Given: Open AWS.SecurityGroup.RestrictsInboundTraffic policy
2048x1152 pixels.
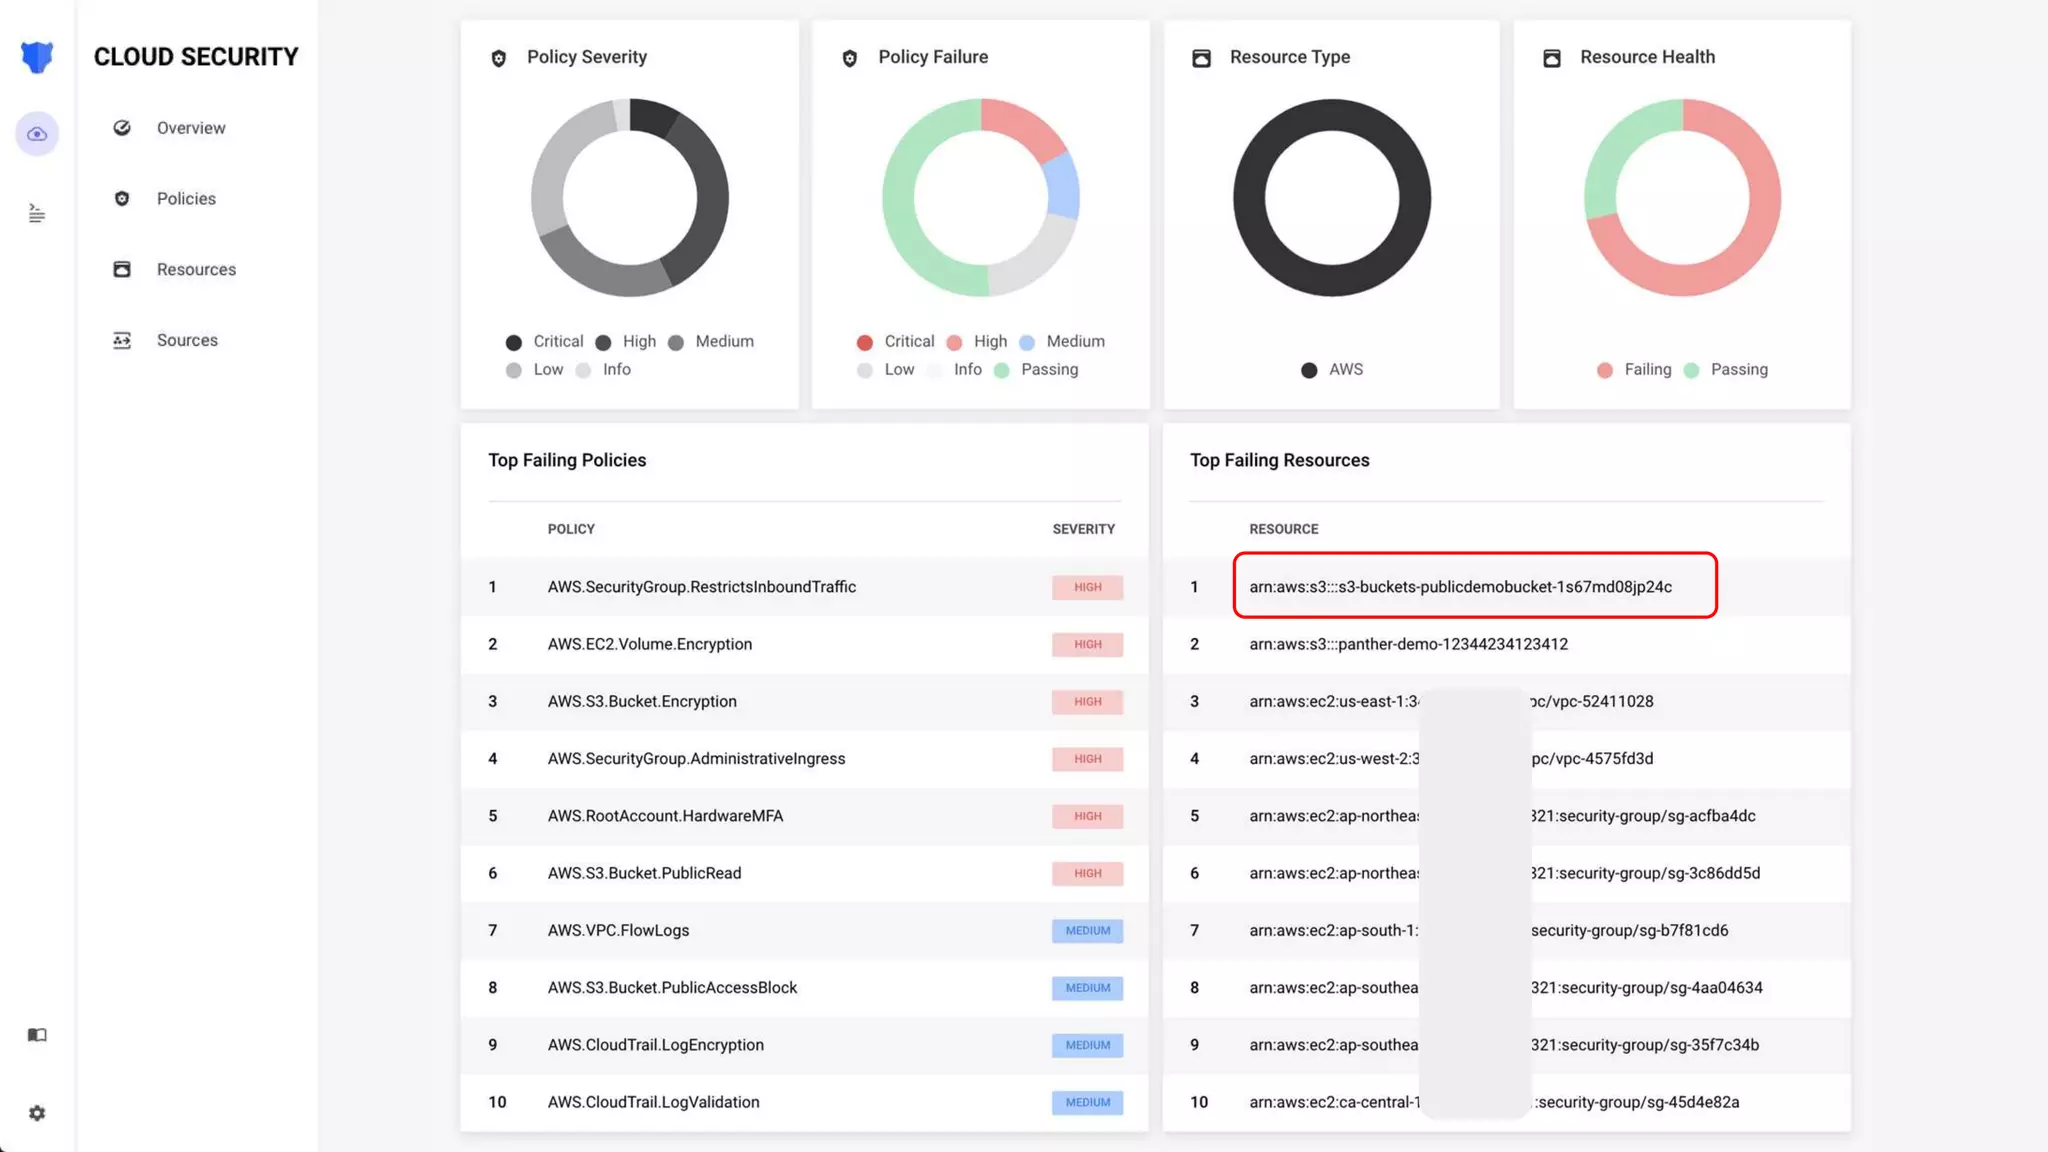Looking at the screenshot, I should (701, 587).
